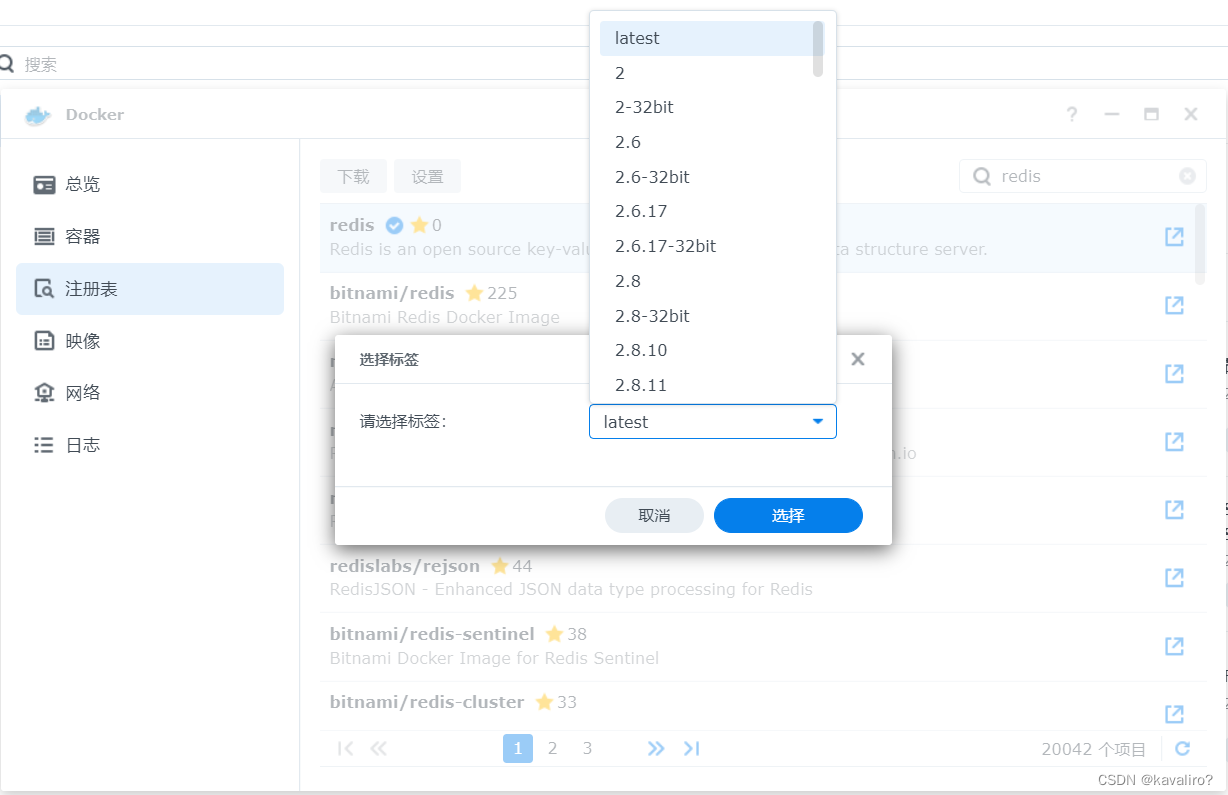Focus the top search (搜索) field
The height and width of the screenshot is (795, 1228).
pos(614,64)
